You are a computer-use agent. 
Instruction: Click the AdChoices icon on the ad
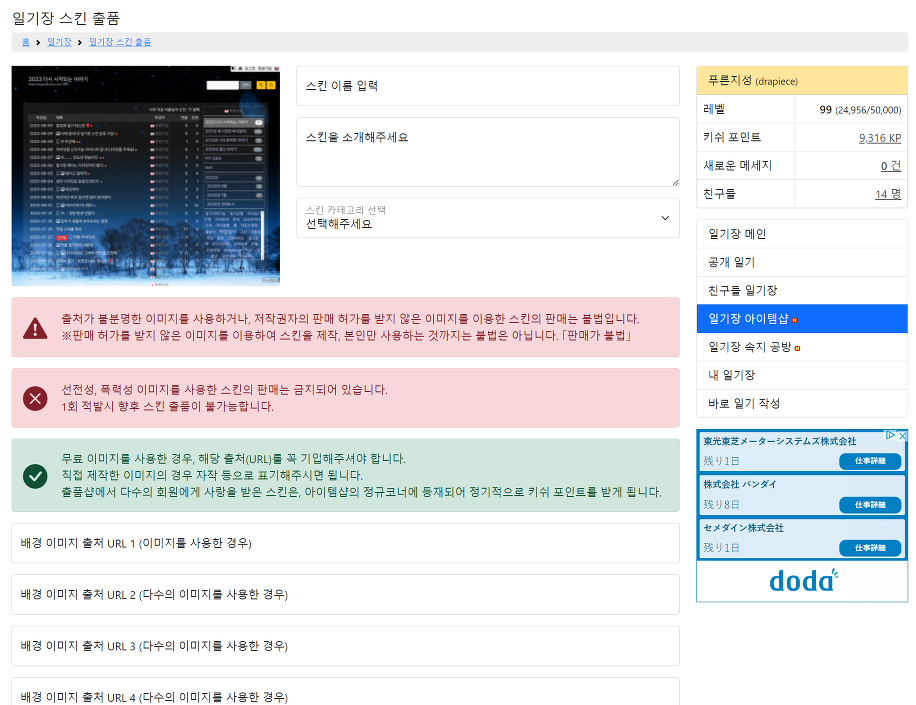tap(889, 436)
